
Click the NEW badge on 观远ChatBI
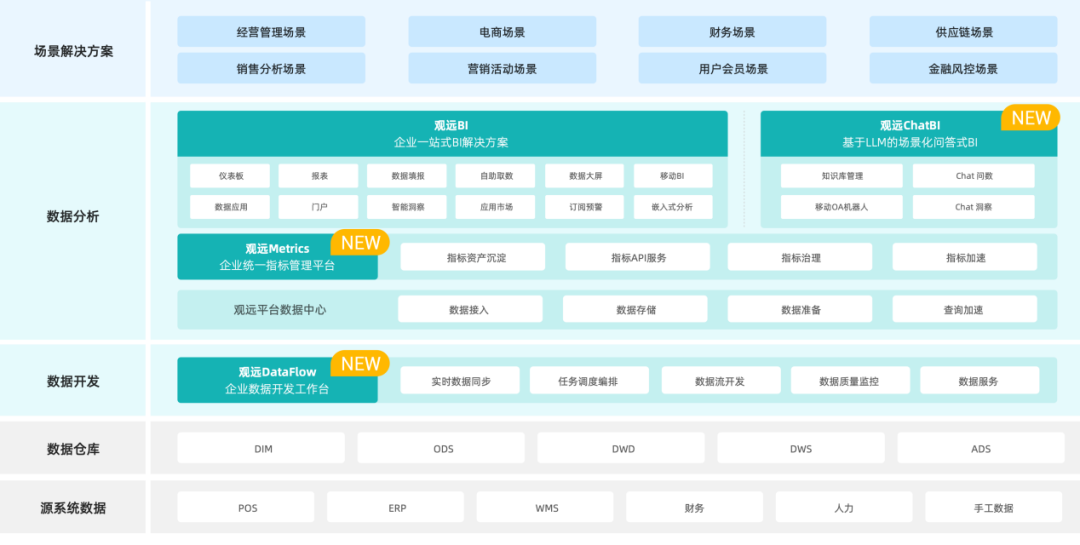(x=1030, y=118)
